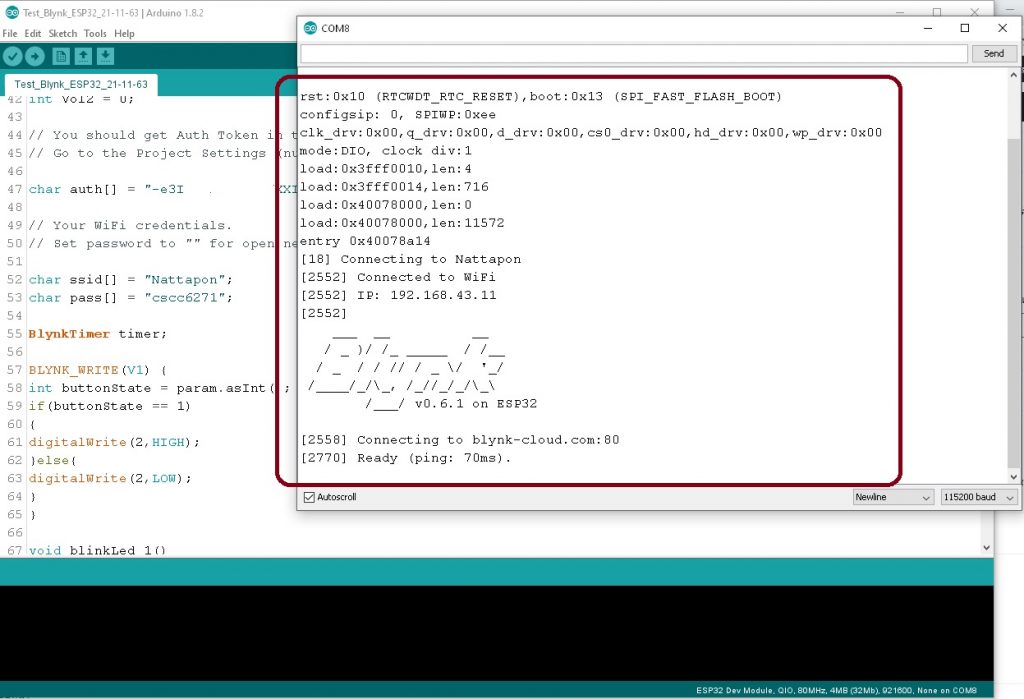Click the New sketch icon
The image size is (1024, 699).
(61, 56)
